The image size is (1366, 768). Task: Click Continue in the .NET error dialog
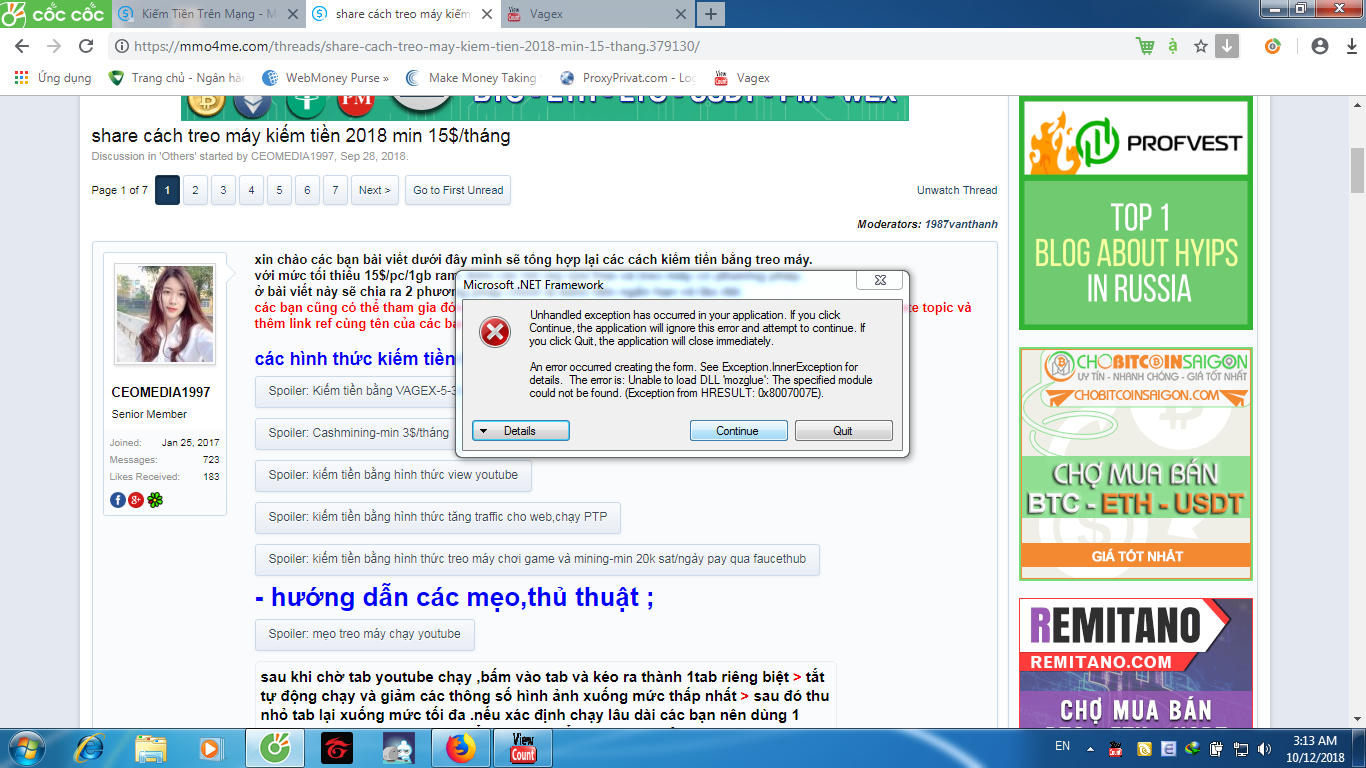tap(737, 431)
